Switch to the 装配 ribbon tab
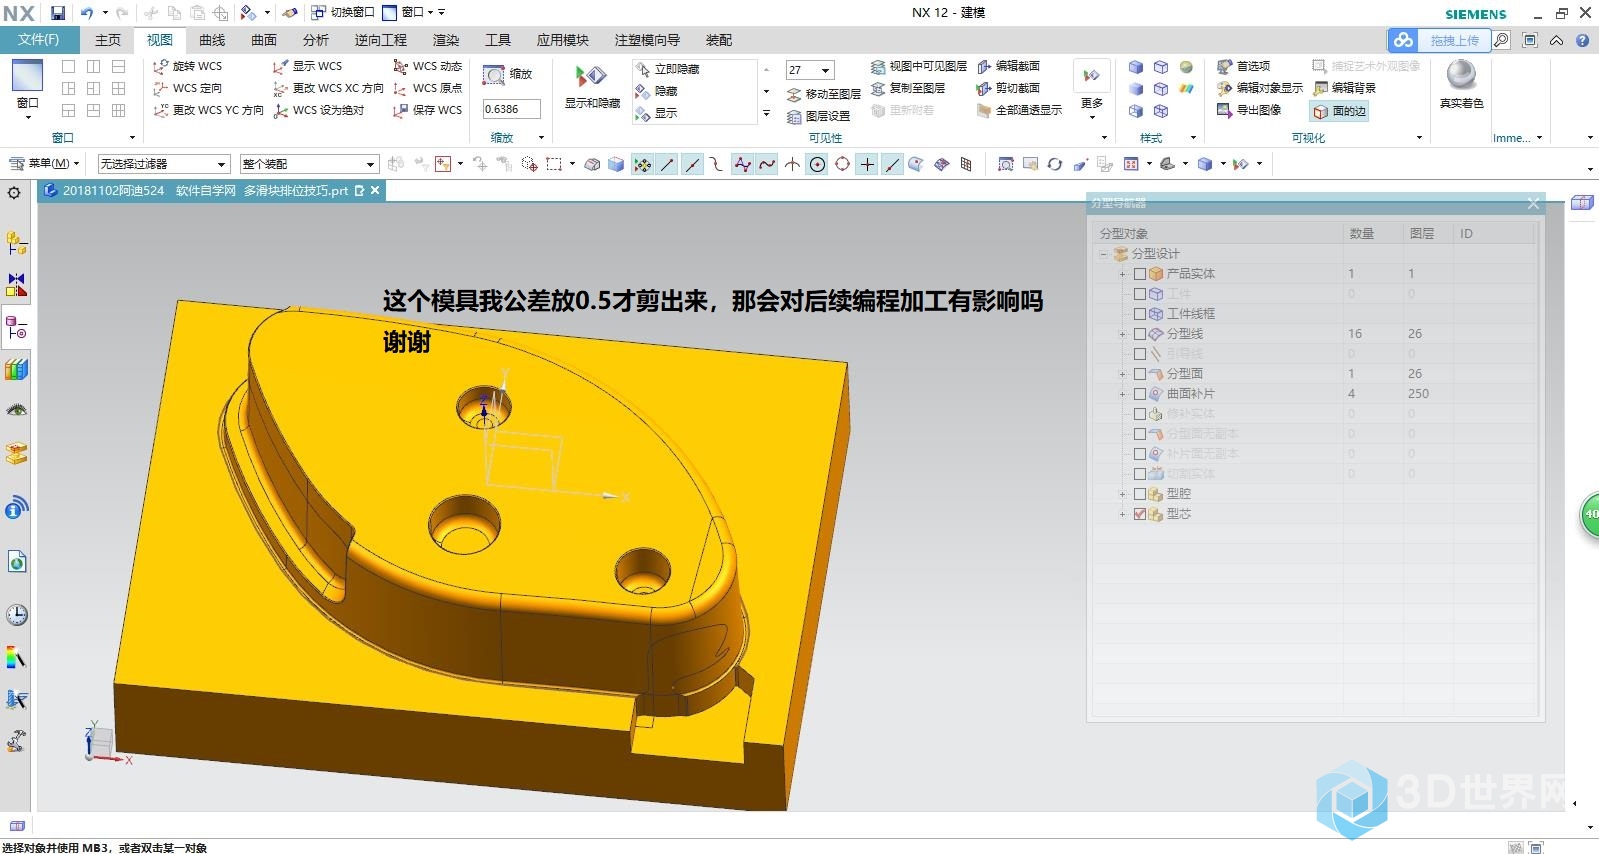 (719, 40)
